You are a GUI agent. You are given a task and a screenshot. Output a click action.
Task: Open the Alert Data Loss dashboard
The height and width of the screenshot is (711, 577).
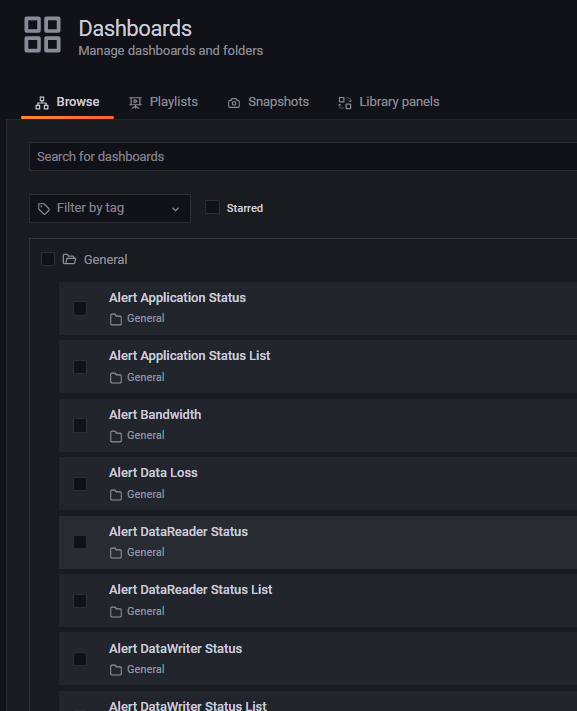(x=153, y=472)
